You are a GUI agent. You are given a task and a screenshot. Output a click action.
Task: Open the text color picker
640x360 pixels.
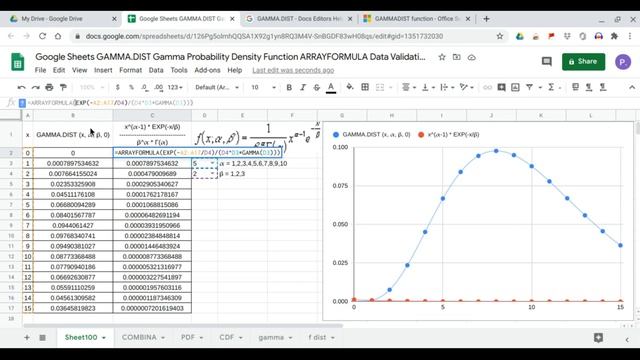pos(331,87)
